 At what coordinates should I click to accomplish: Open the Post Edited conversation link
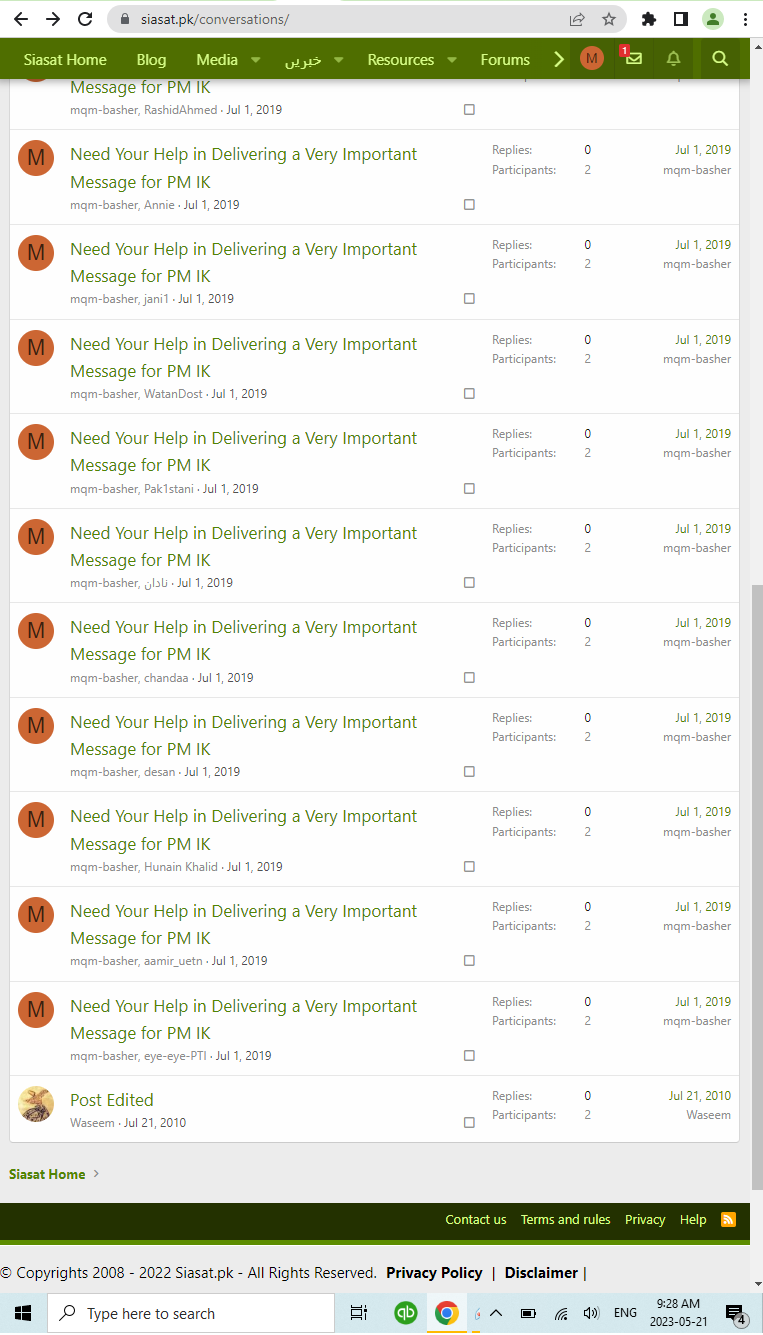[112, 1100]
